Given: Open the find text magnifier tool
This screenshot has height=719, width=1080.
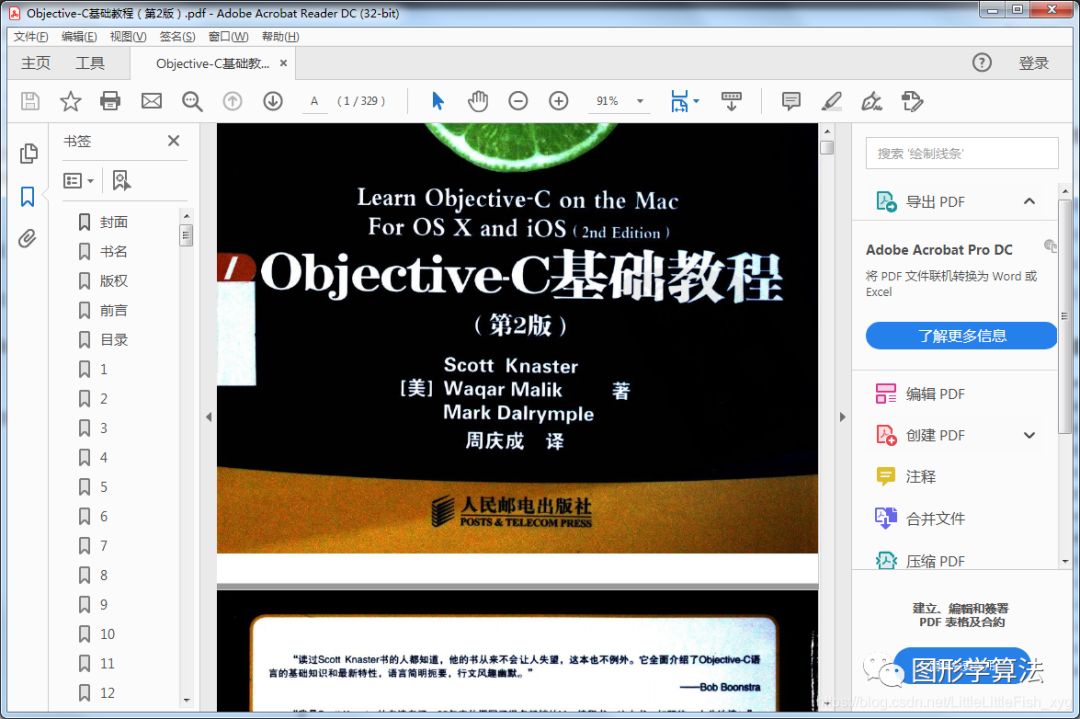Looking at the screenshot, I should [x=192, y=101].
